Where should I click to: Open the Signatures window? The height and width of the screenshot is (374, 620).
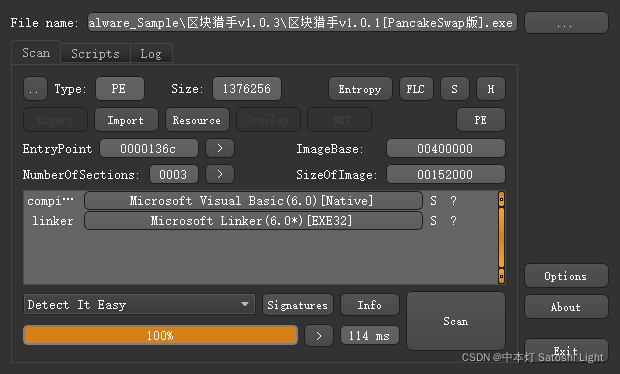tap(298, 305)
